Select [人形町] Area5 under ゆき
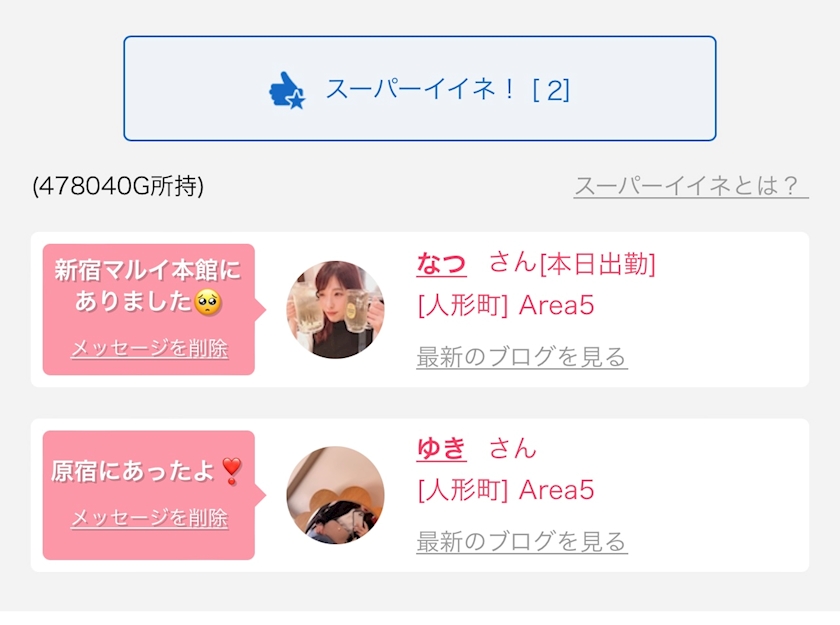The width and height of the screenshot is (840, 625). [x=505, y=490]
